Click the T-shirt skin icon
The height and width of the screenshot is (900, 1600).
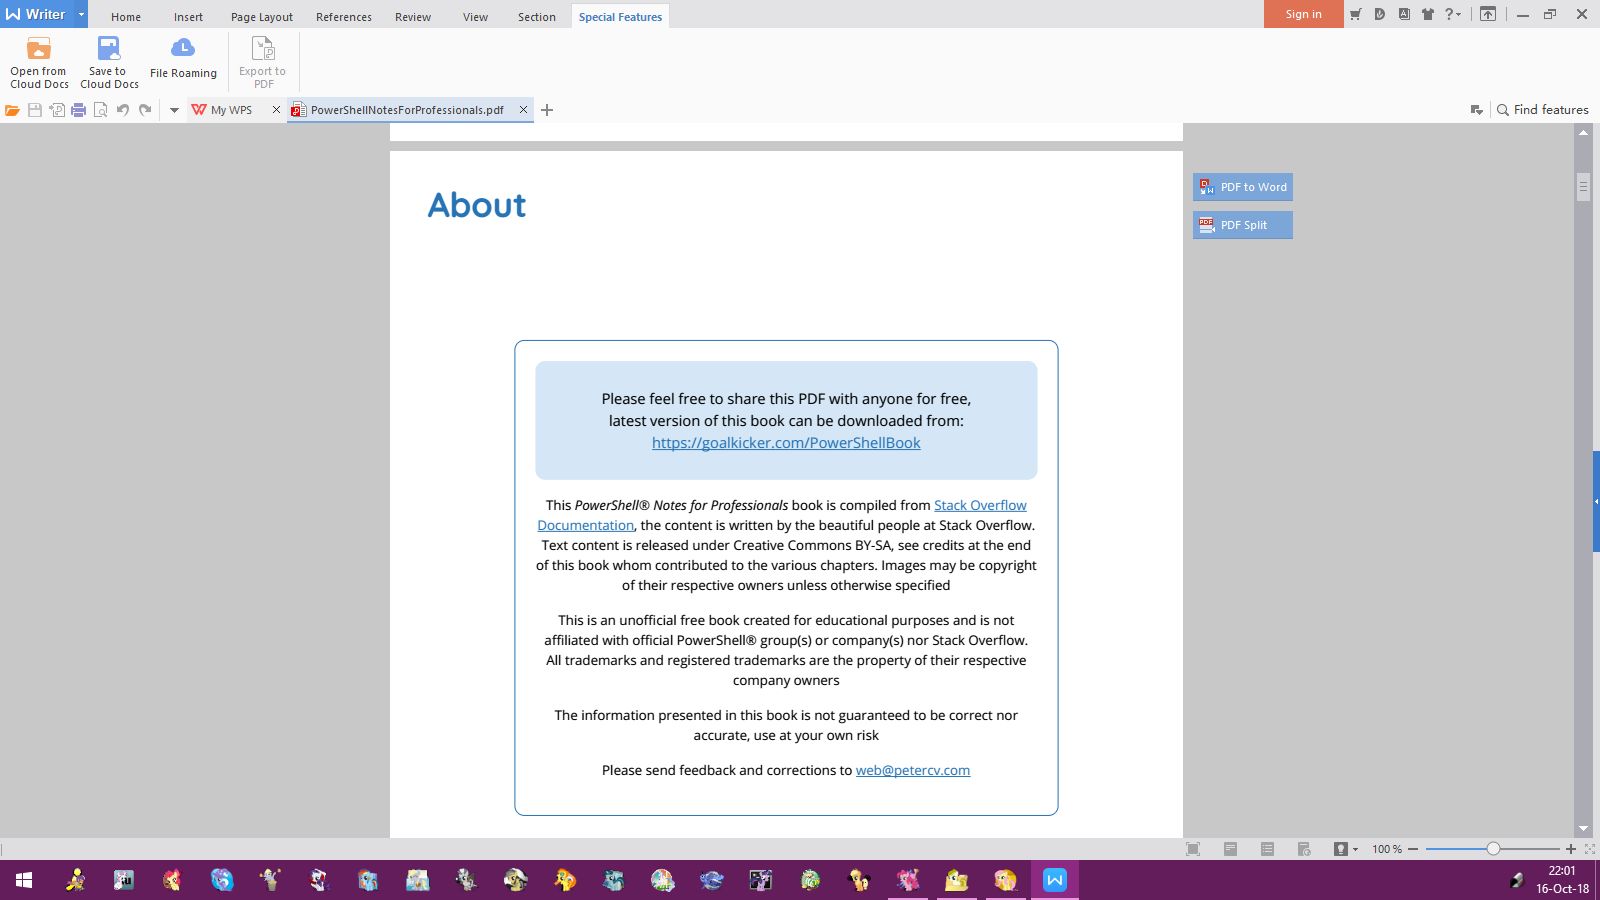pos(1427,14)
